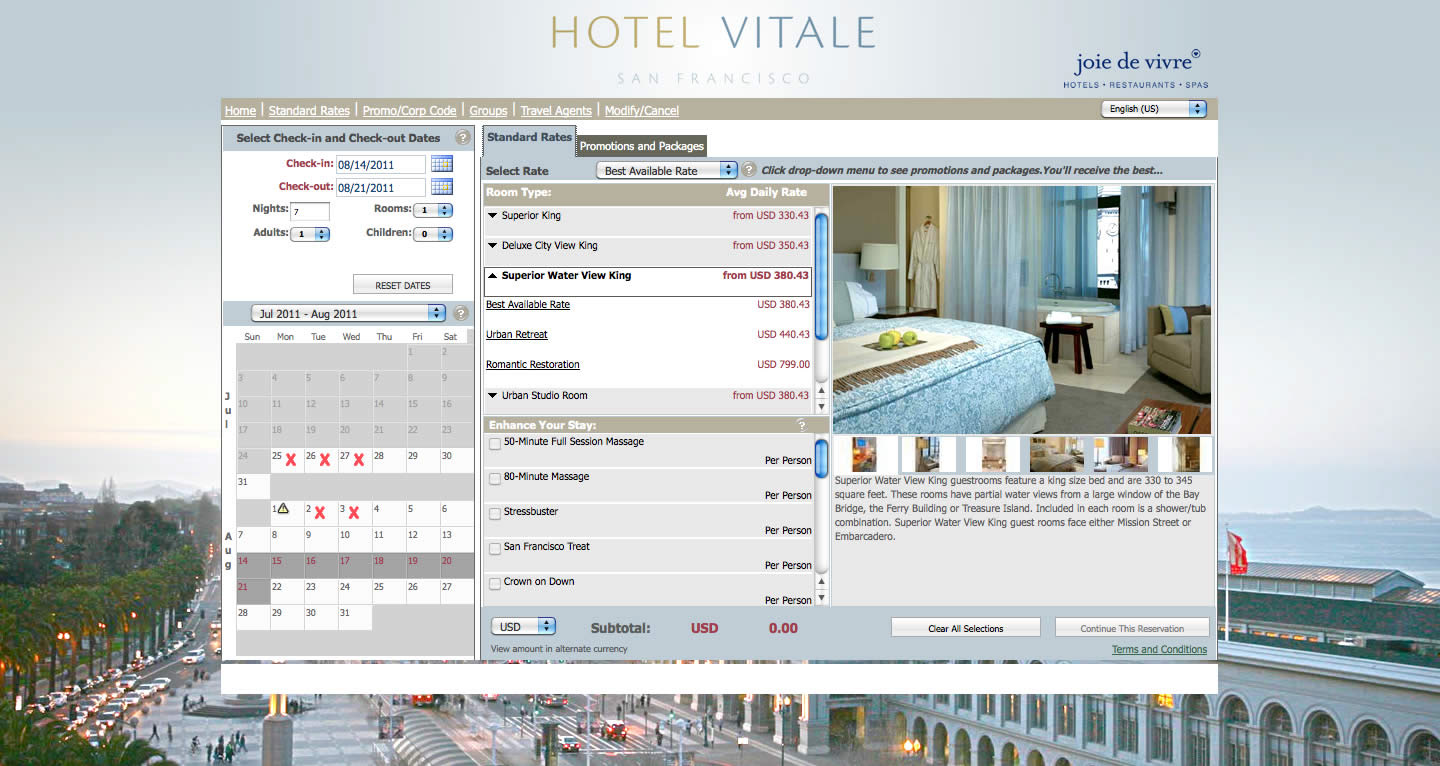Select the Best Available Rate link at USD 380.43

(x=528, y=305)
